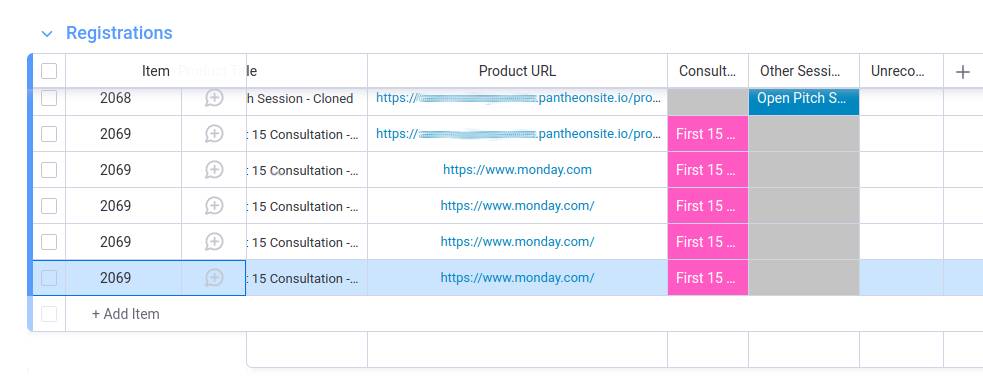Viewport: 983px width, 381px height.
Task: Open conversation icon in fourth 2069 row
Action: pos(214,242)
